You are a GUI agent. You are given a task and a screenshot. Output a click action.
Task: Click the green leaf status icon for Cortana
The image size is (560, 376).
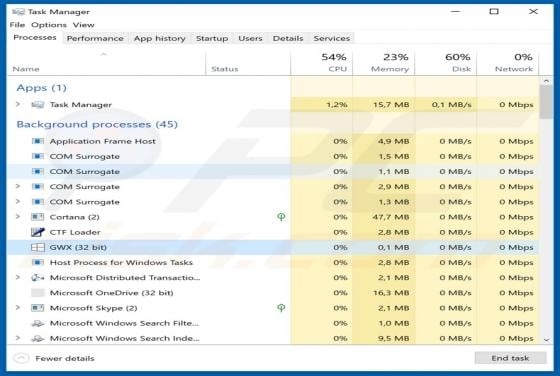point(281,217)
